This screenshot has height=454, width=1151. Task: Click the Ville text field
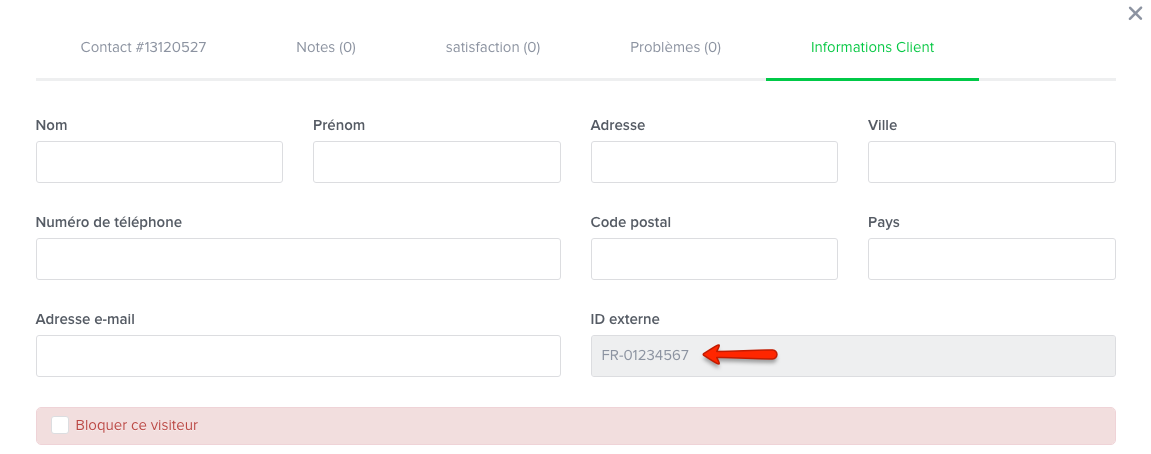click(992, 162)
